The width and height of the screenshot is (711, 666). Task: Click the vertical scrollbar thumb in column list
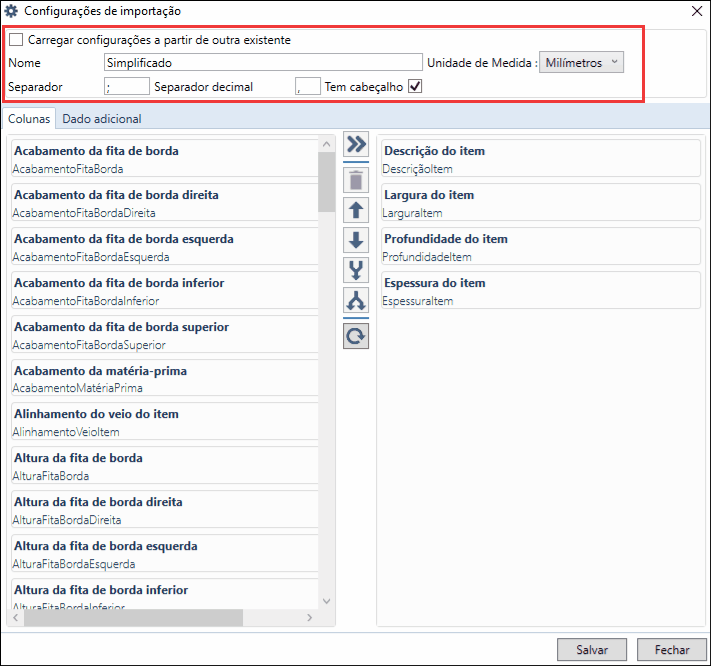point(326,182)
